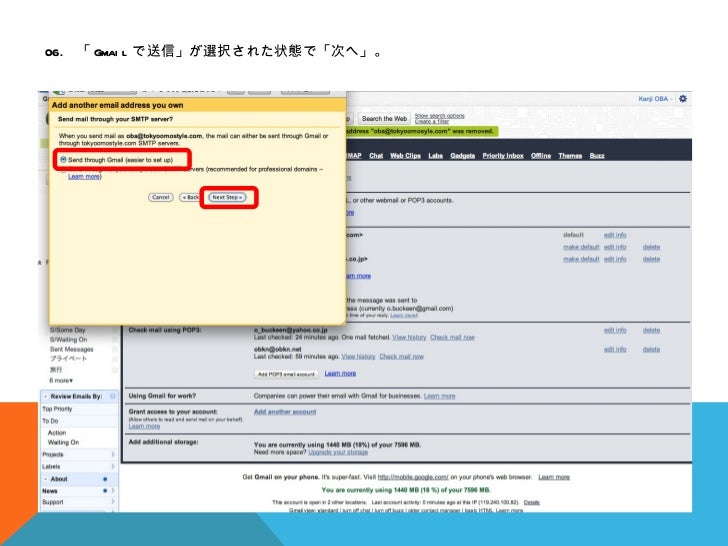
Task: Open Learn more beside the Gmail on your phone line
Action: (x=553, y=477)
